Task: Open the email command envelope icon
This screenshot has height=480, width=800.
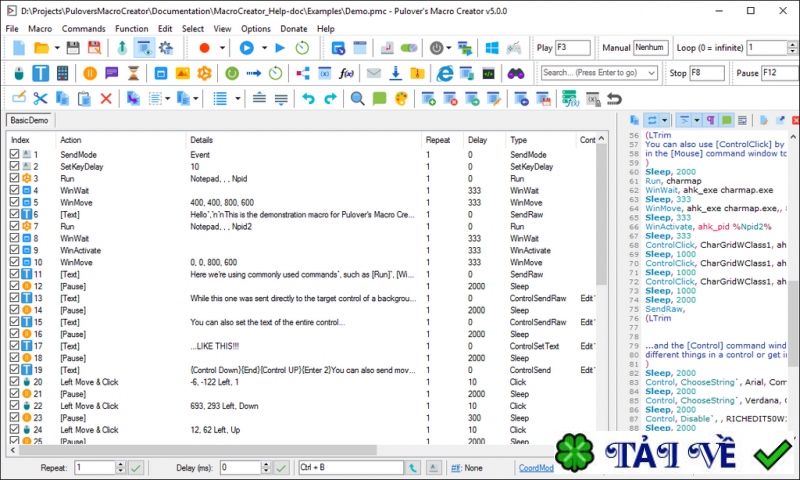Action: coord(374,73)
